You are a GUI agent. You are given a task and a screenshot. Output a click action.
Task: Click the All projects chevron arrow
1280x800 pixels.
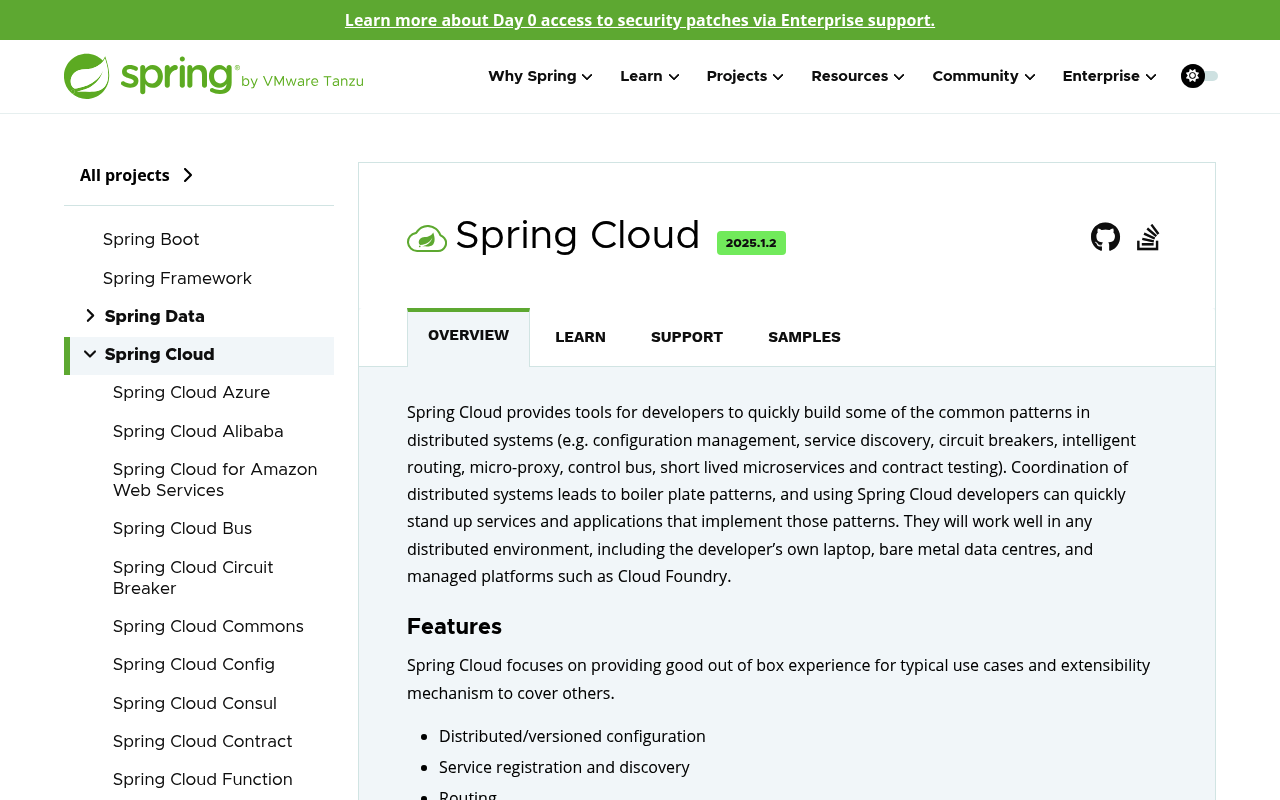pyautogui.click(x=188, y=175)
